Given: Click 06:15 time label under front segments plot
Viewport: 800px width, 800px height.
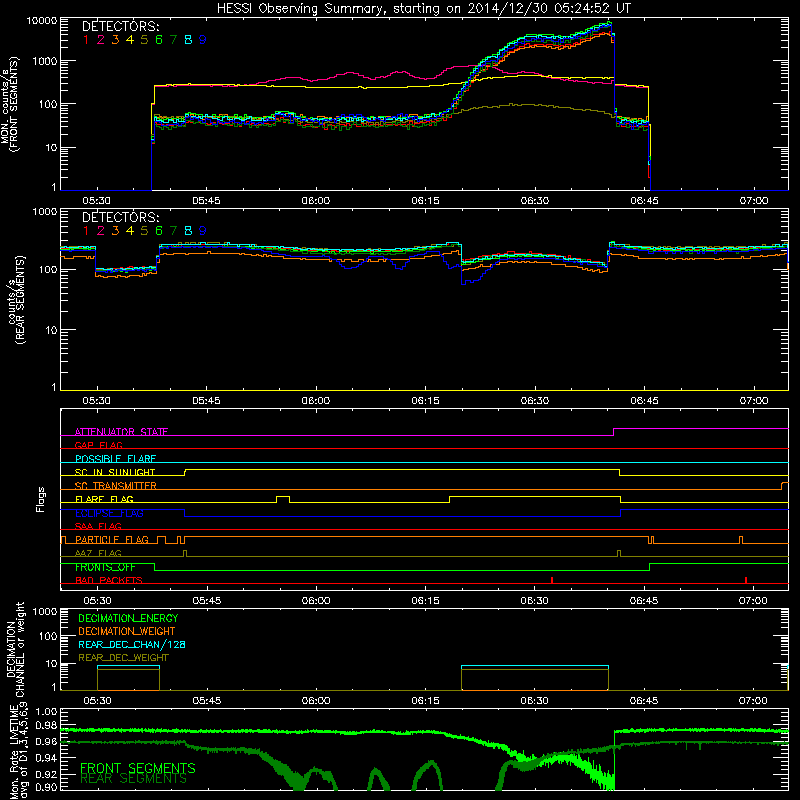Looking at the screenshot, I should click(425, 201).
